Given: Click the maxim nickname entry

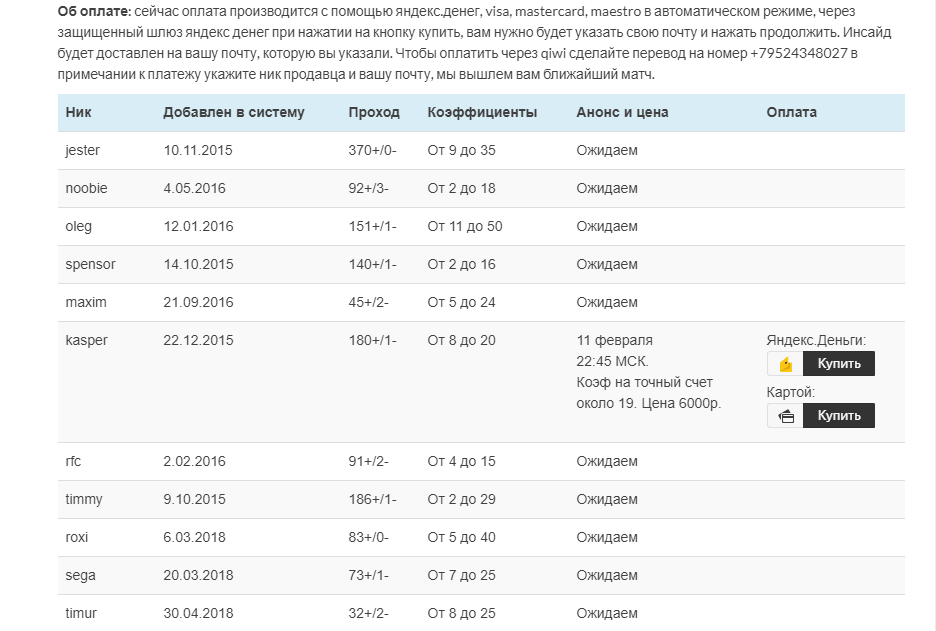Looking at the screenshot, I should 86,302.
